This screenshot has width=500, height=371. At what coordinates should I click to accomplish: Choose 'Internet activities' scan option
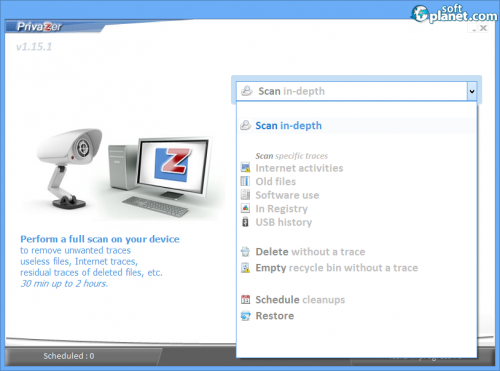[299, 168]
